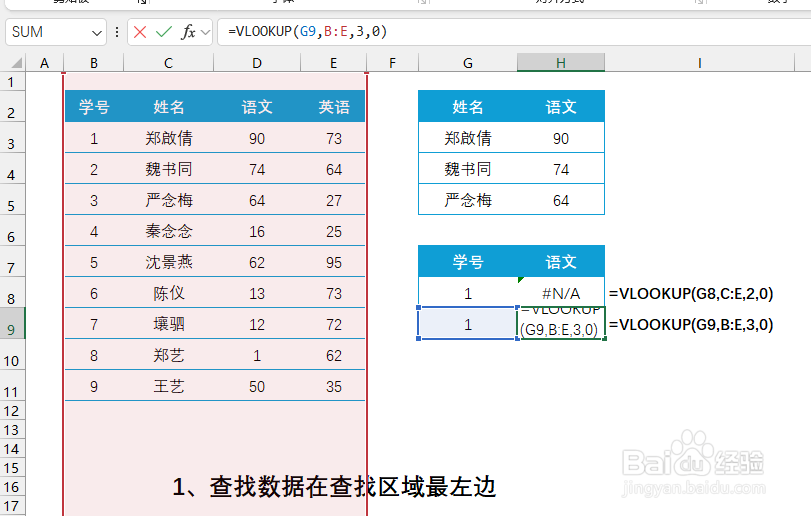The image size is (811, 516).
Task: Click the 语文 score 16 cell
Action: tap(257, 231)
